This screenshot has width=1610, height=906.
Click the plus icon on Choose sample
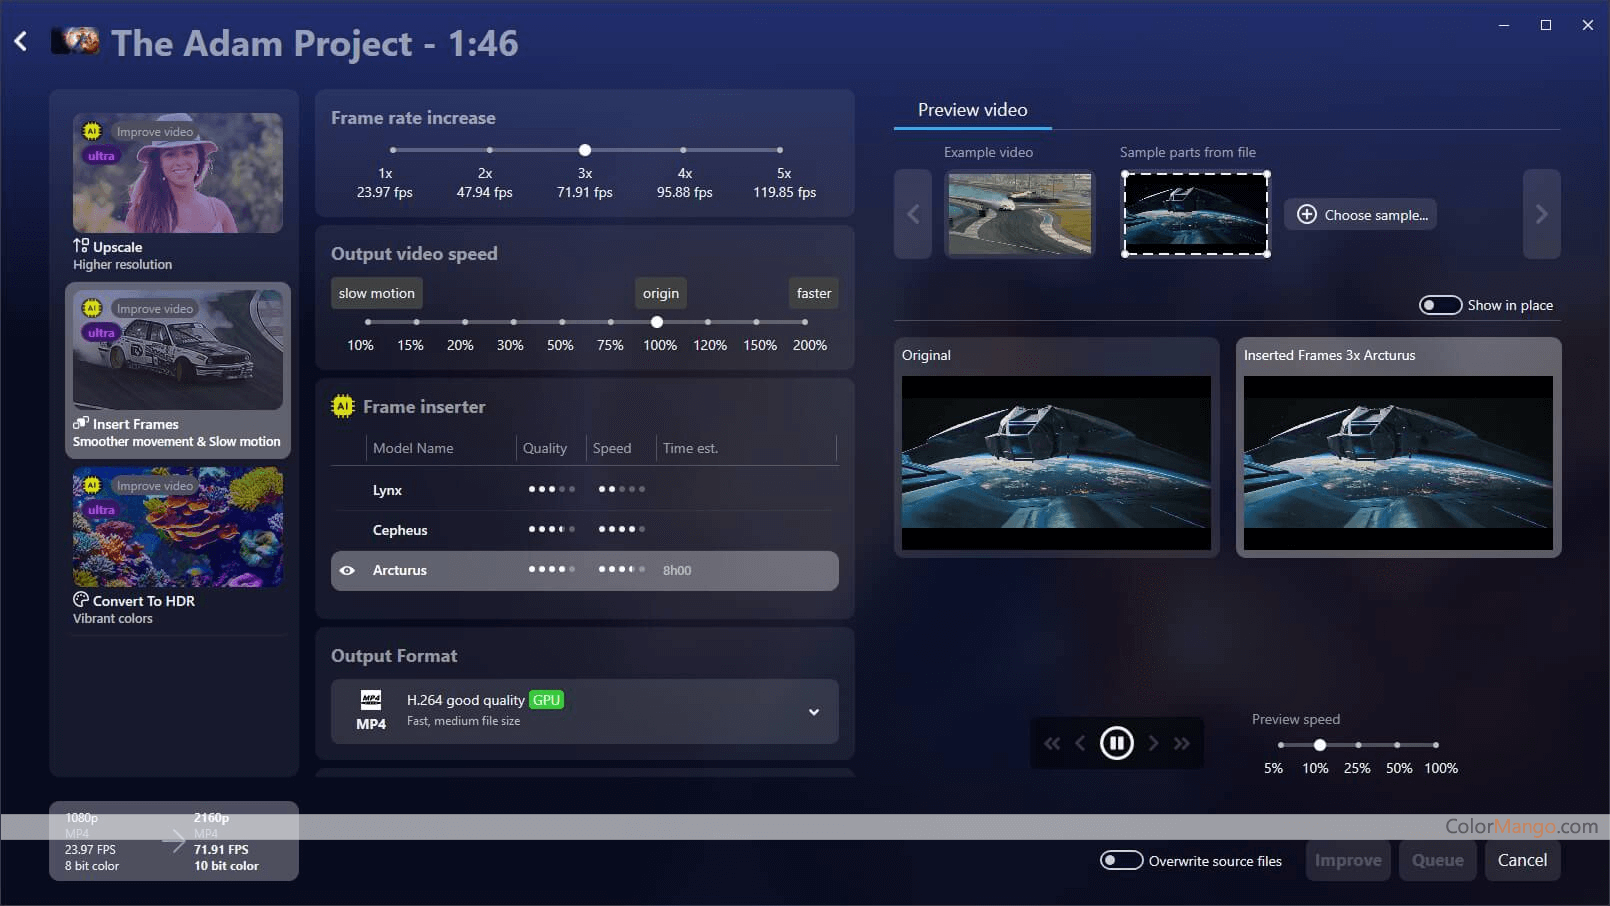coord(1306,214)
